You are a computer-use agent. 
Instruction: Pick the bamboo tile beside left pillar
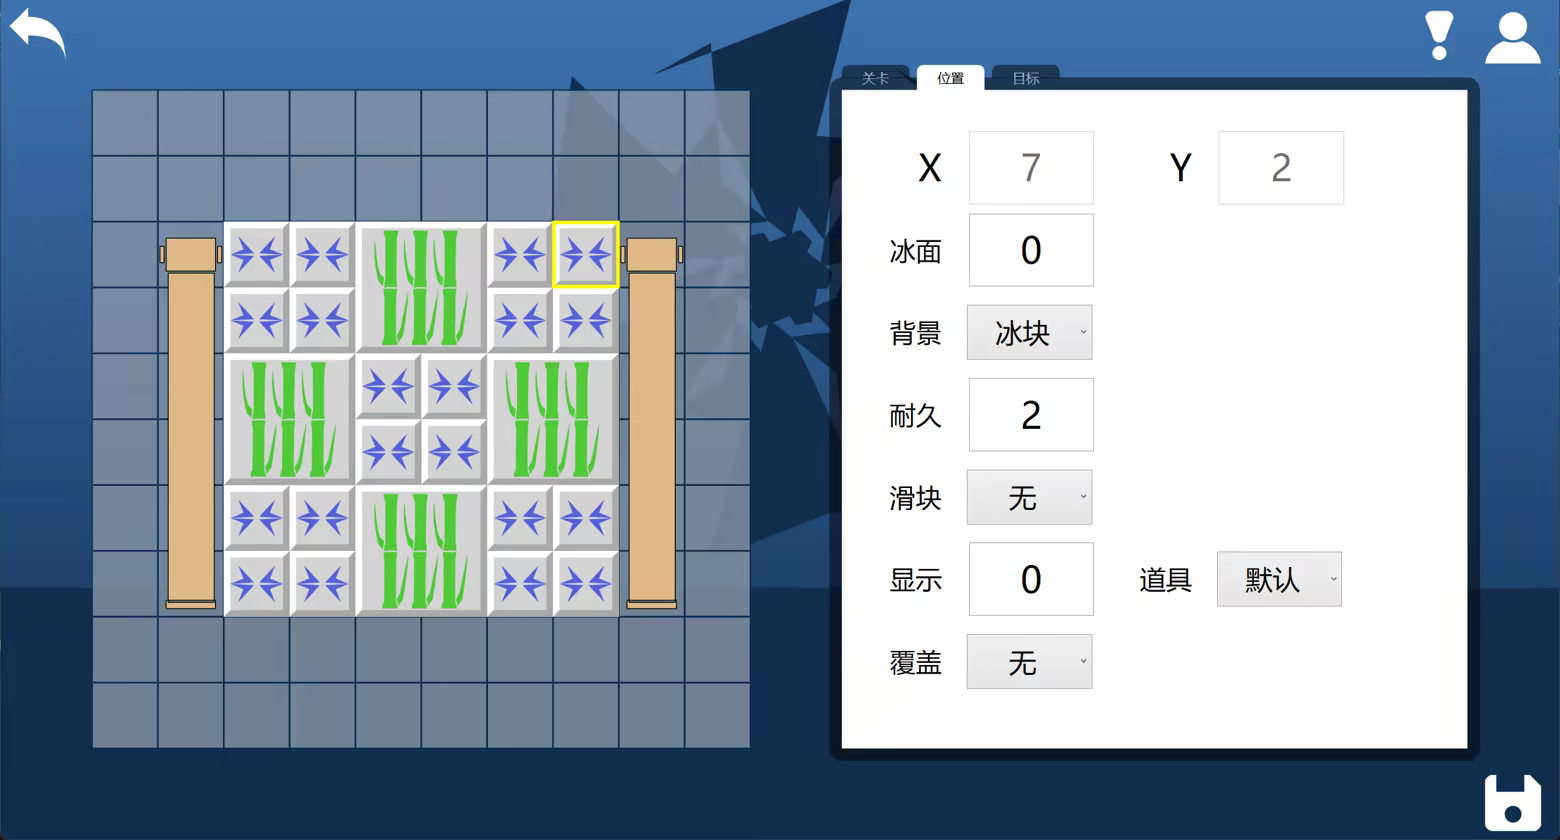[x=289, y=419]
